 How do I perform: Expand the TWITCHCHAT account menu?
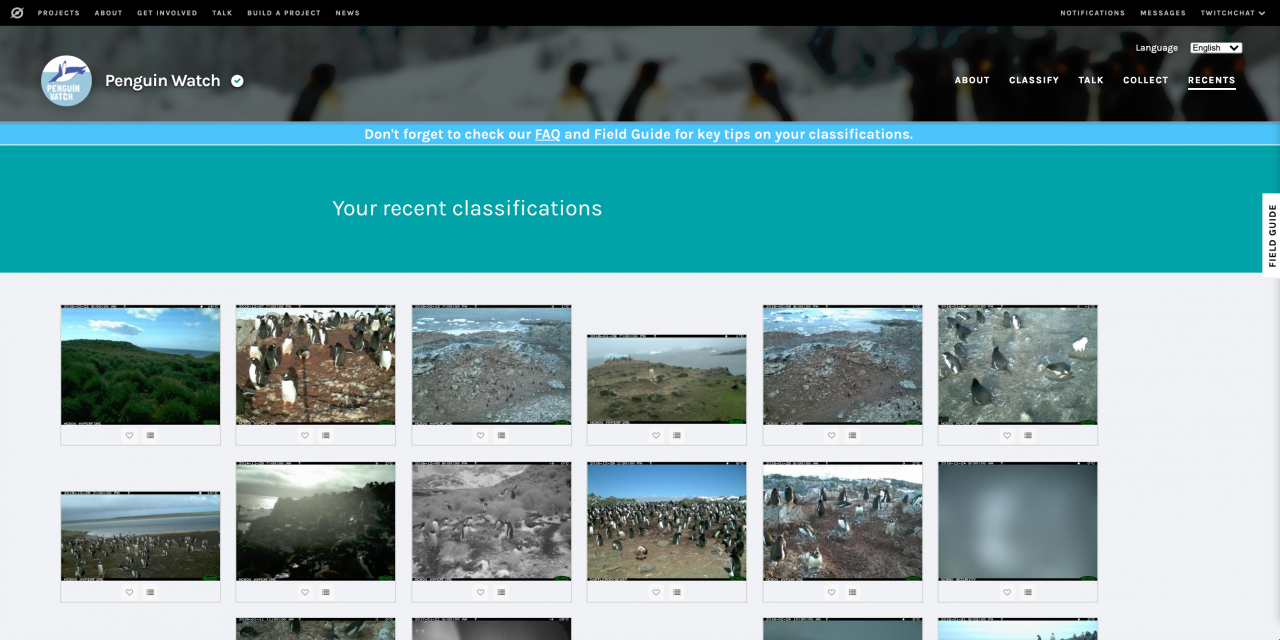[x=1233, y=13]
